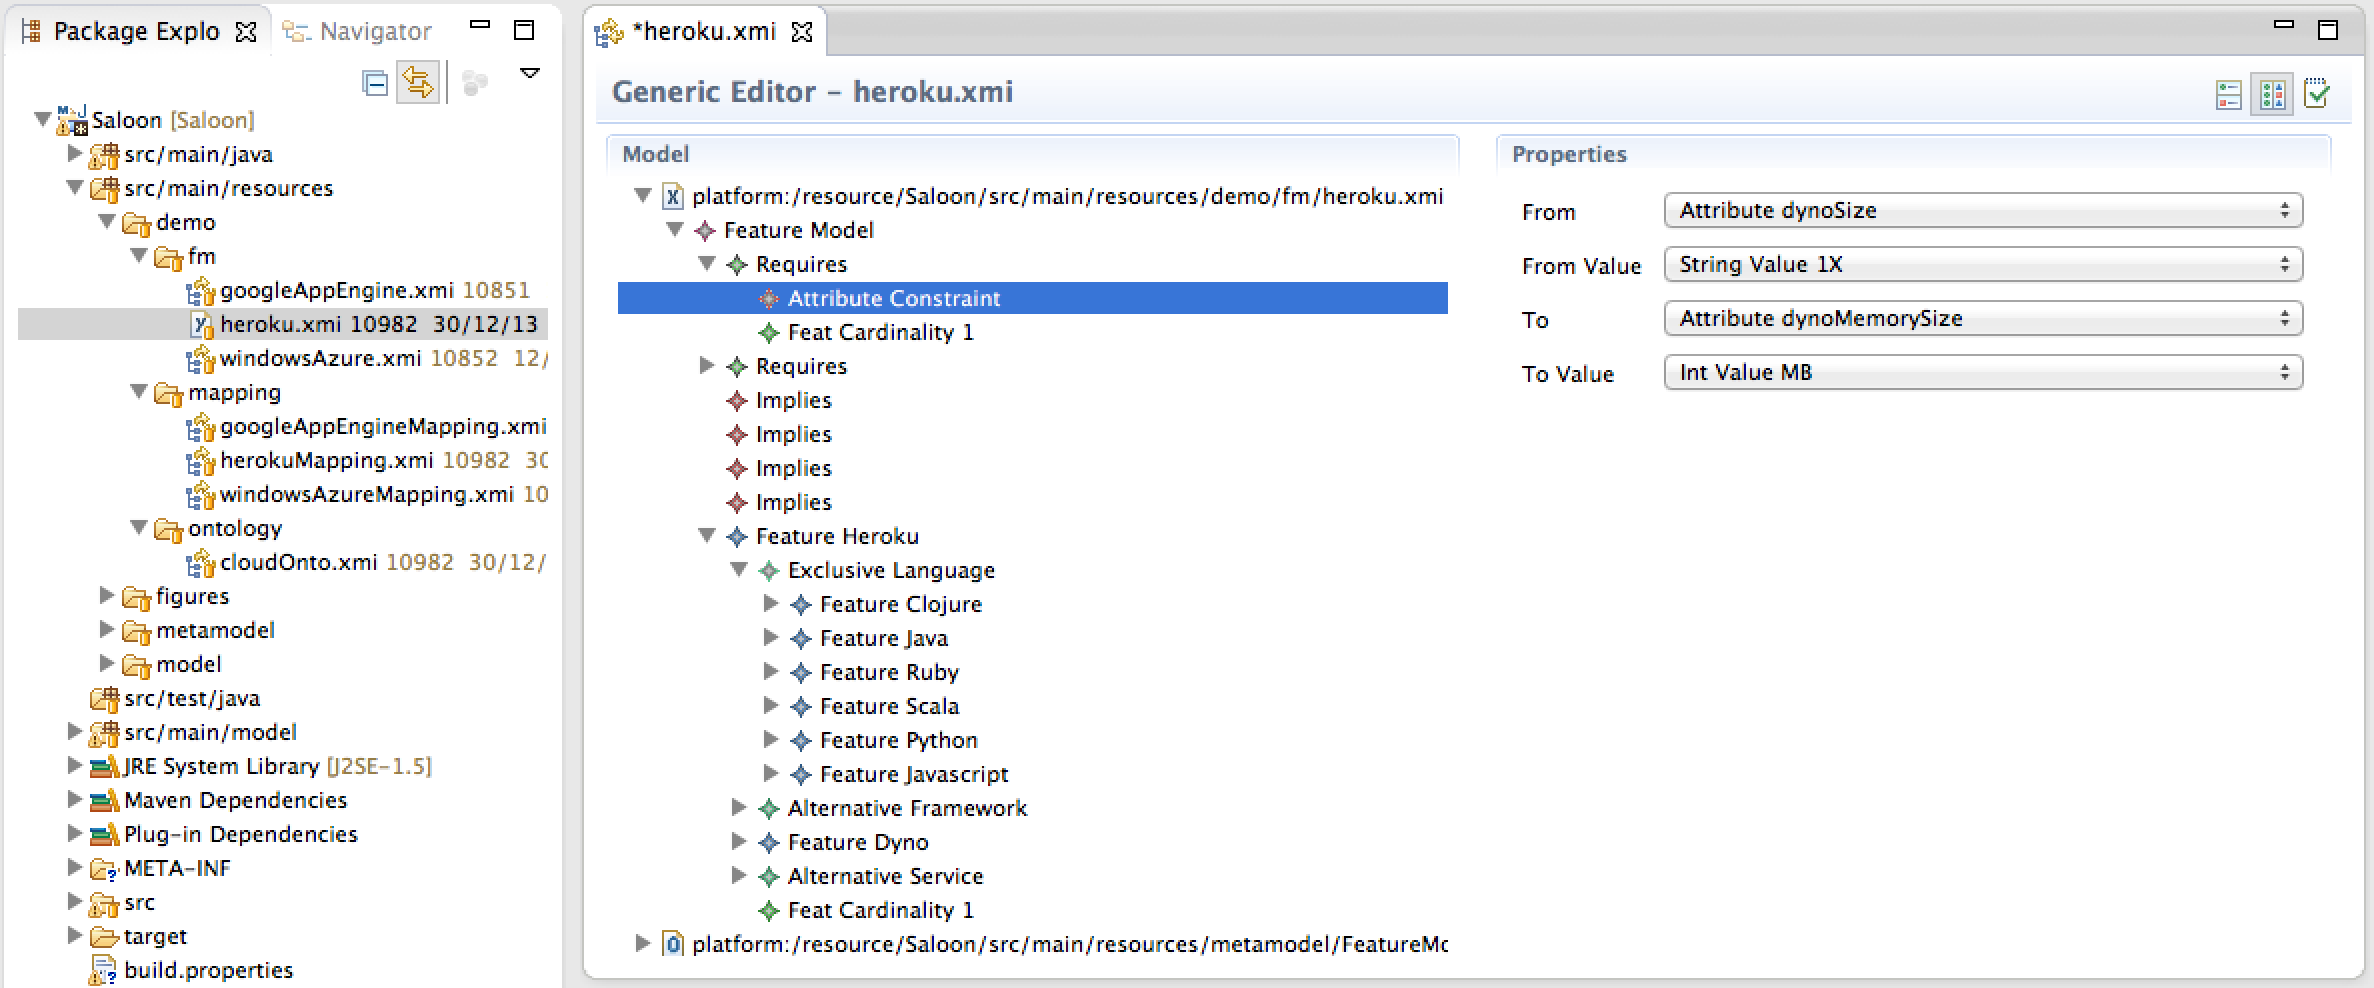Expand platform metamodel resource node
Viewport: 2374px width, 988px height.
pos(642,943)
